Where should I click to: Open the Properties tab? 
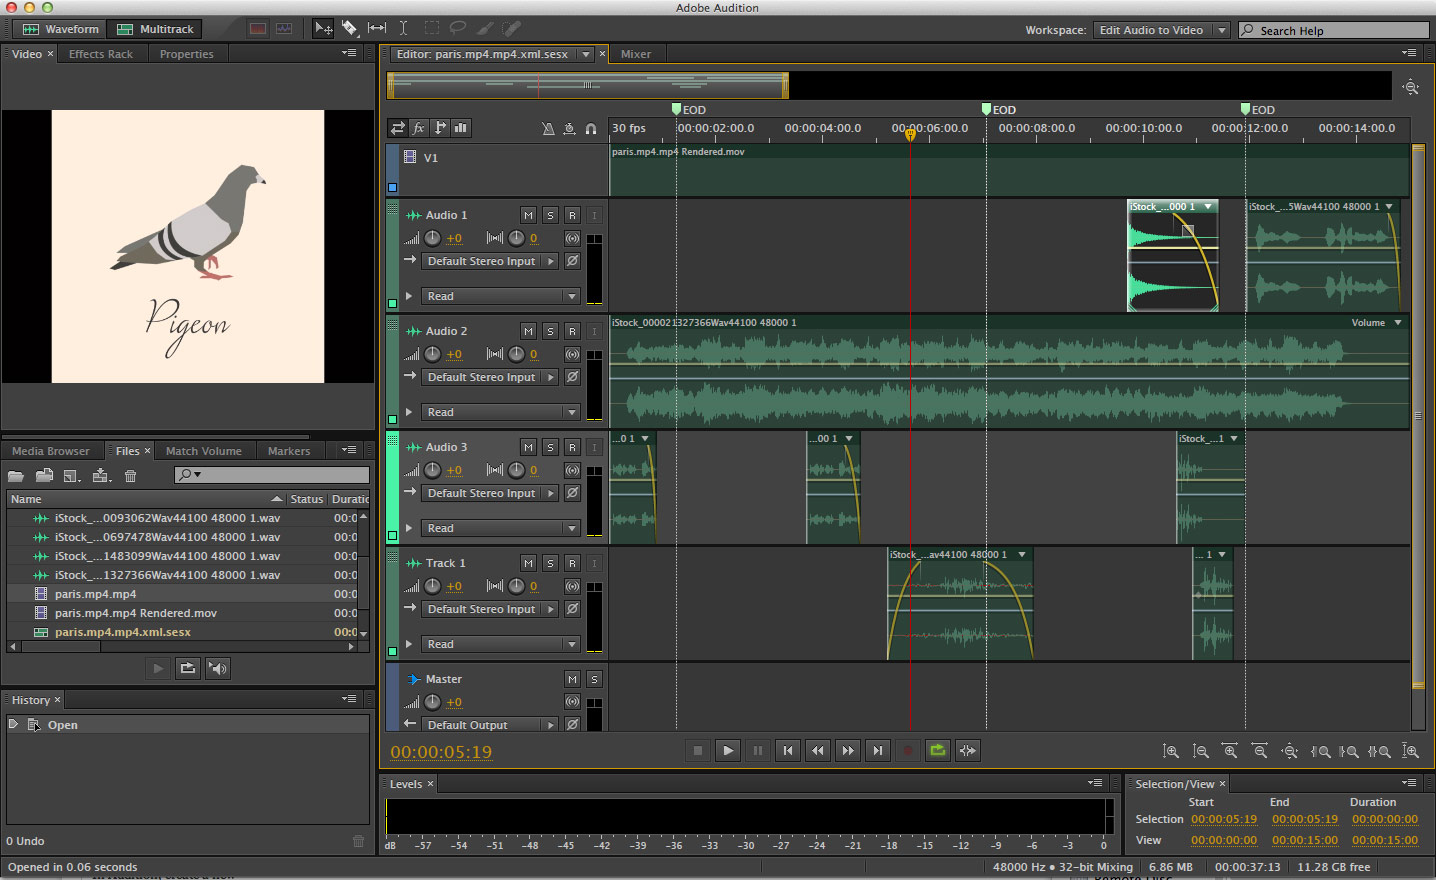[187, 54]
